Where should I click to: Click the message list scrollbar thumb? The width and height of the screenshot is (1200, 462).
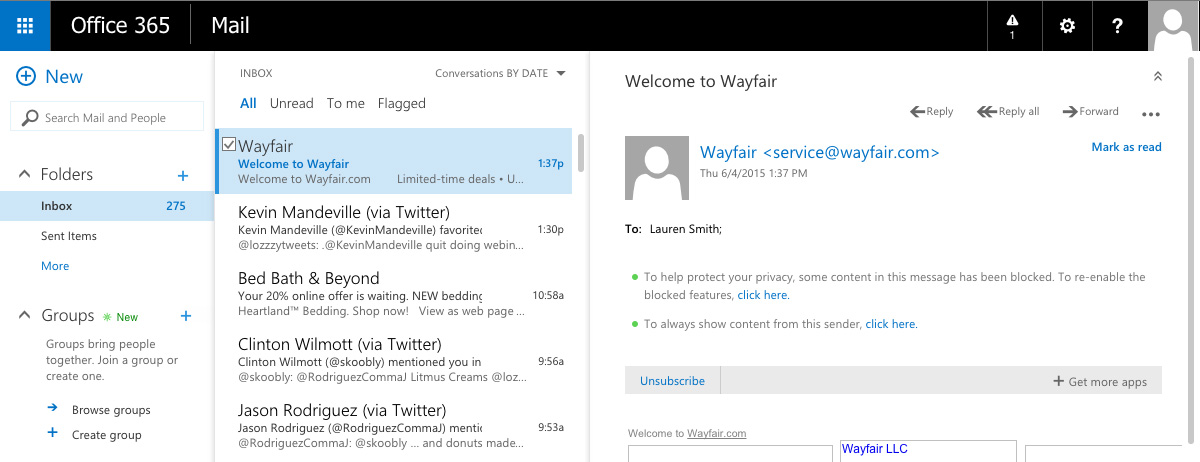point(581,153)
